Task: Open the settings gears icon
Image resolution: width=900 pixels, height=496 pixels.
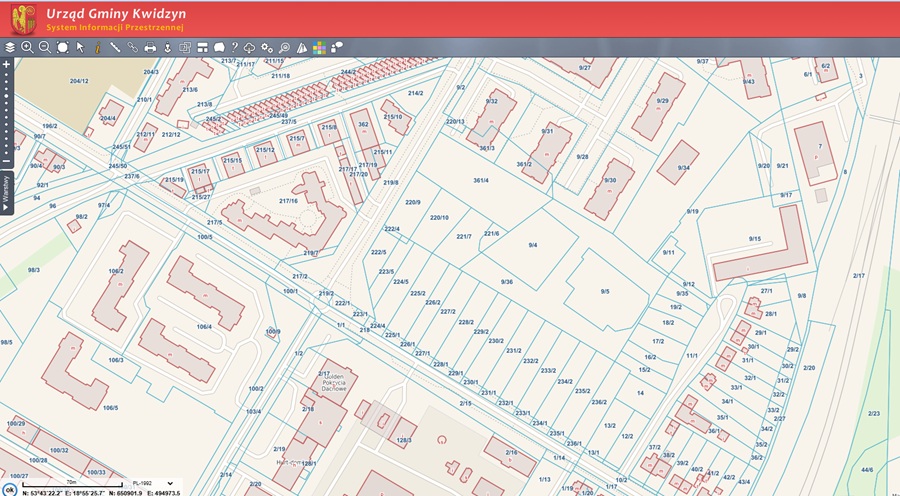Action: tap(267, 47)
